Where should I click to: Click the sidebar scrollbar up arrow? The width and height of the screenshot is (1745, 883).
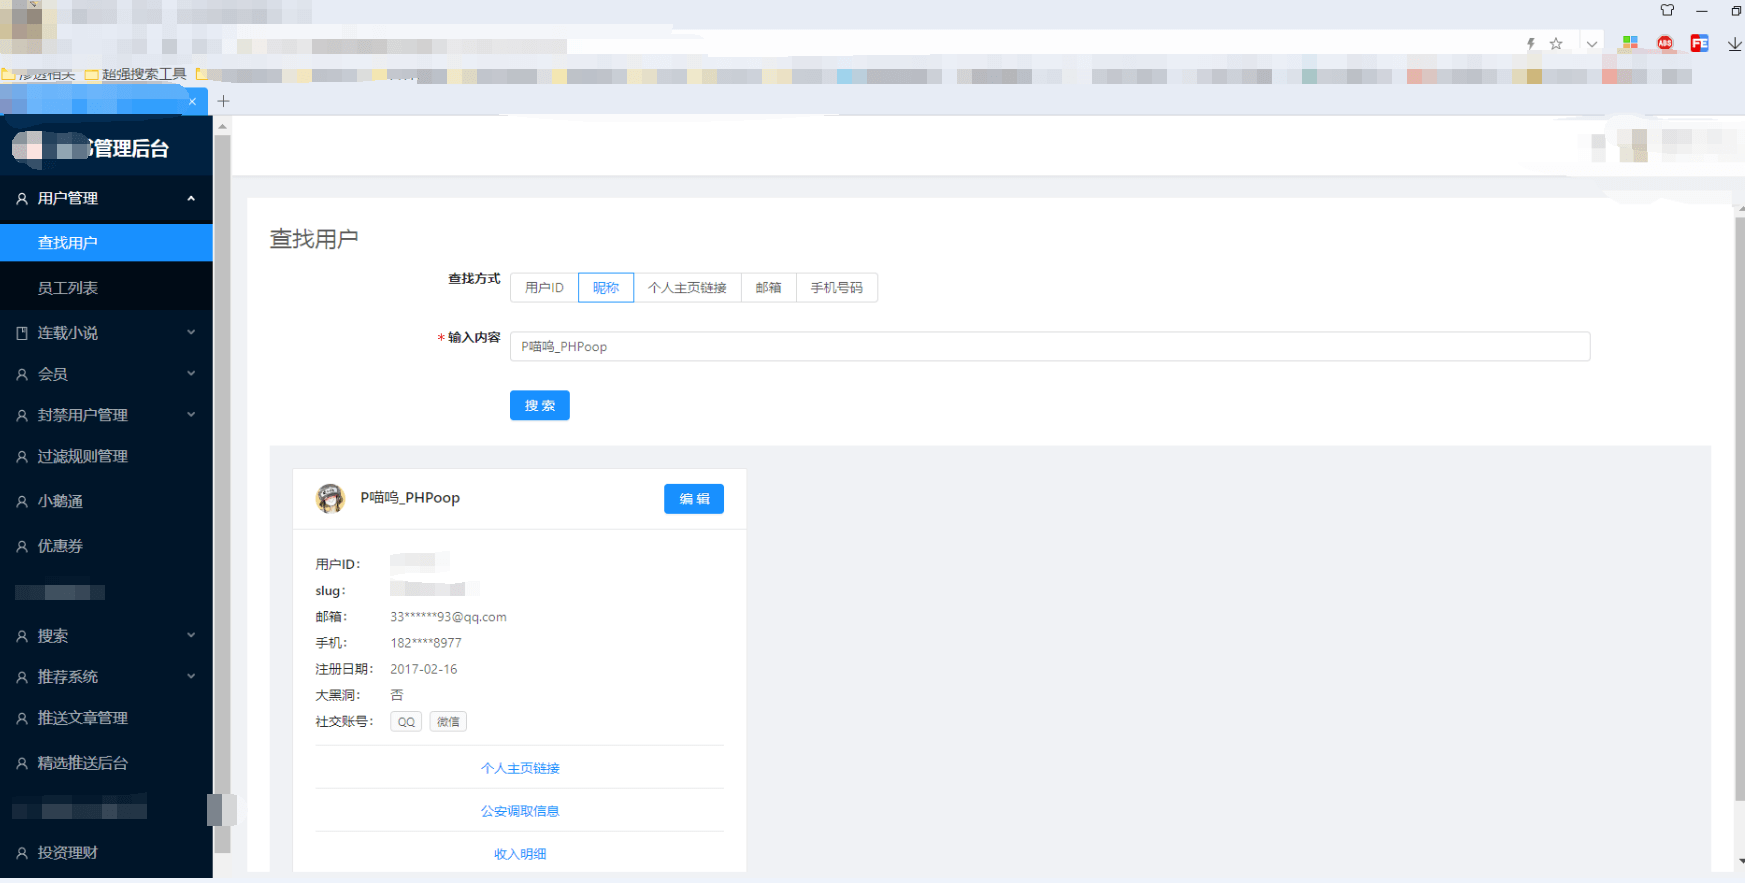222,126
